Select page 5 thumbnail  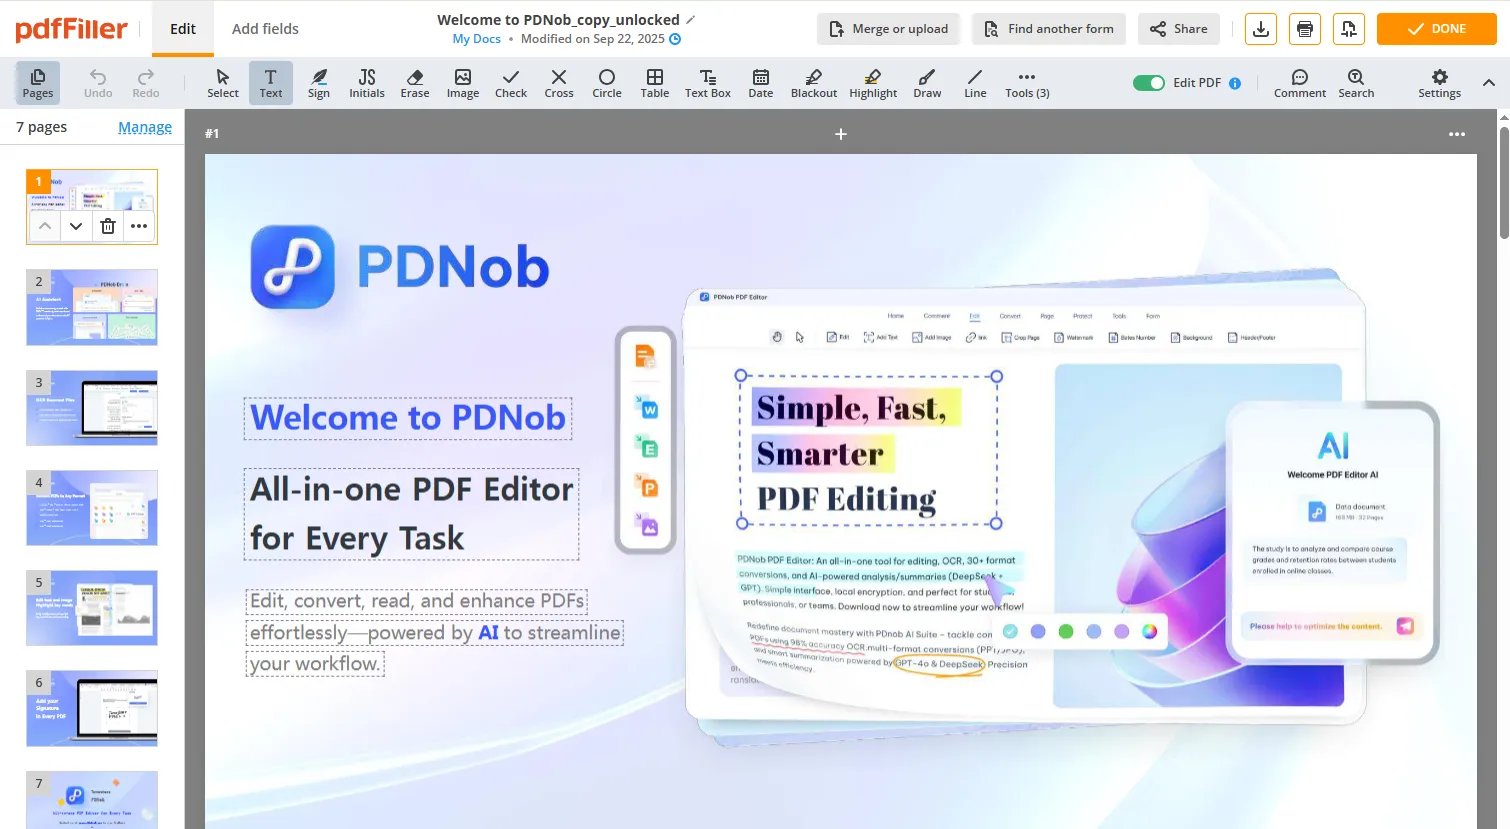pos(92,608)
